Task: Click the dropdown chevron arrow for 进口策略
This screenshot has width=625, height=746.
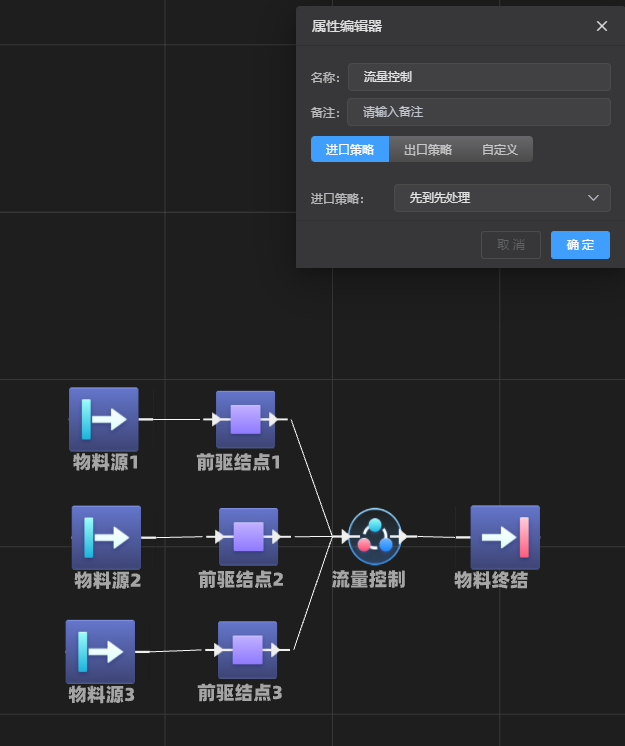Action: 593,198
